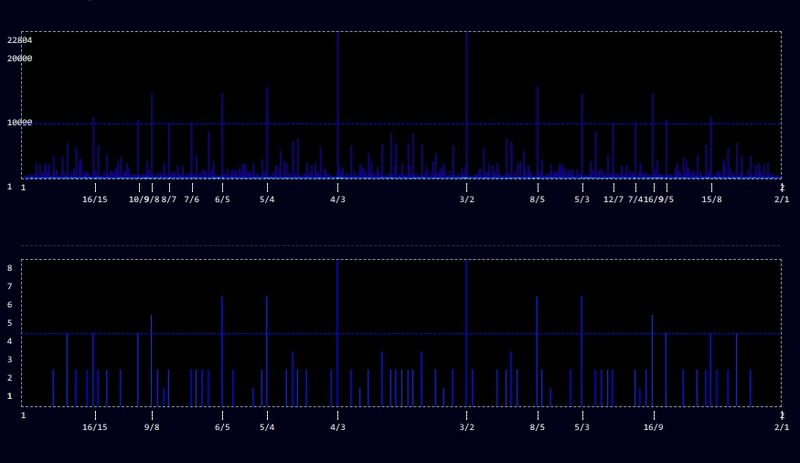
Task: Click the 9/8 label in bottom chart
Action: click(152, 427)
